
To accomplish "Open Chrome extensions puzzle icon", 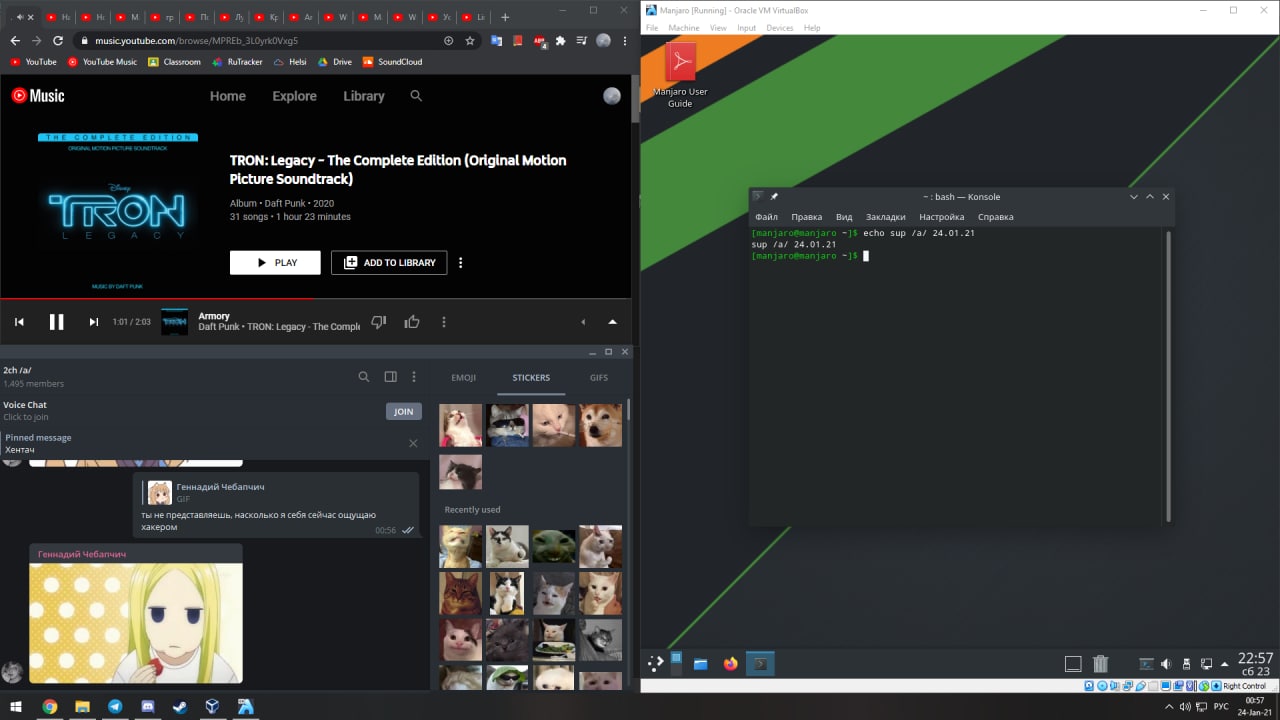I will pyautogui.click(x=560, y=41).
